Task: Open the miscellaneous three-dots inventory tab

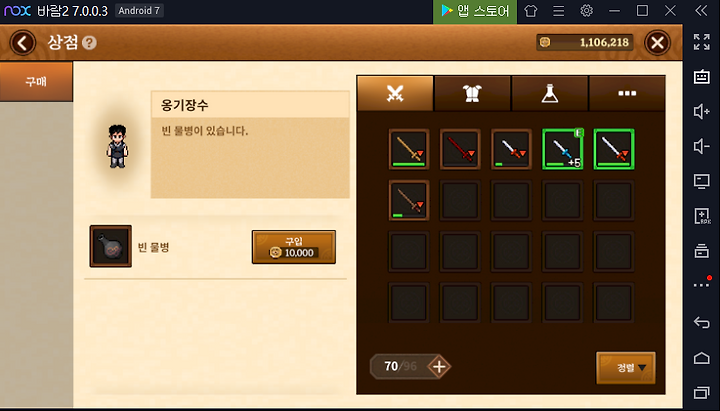Action: pos(627,93)
